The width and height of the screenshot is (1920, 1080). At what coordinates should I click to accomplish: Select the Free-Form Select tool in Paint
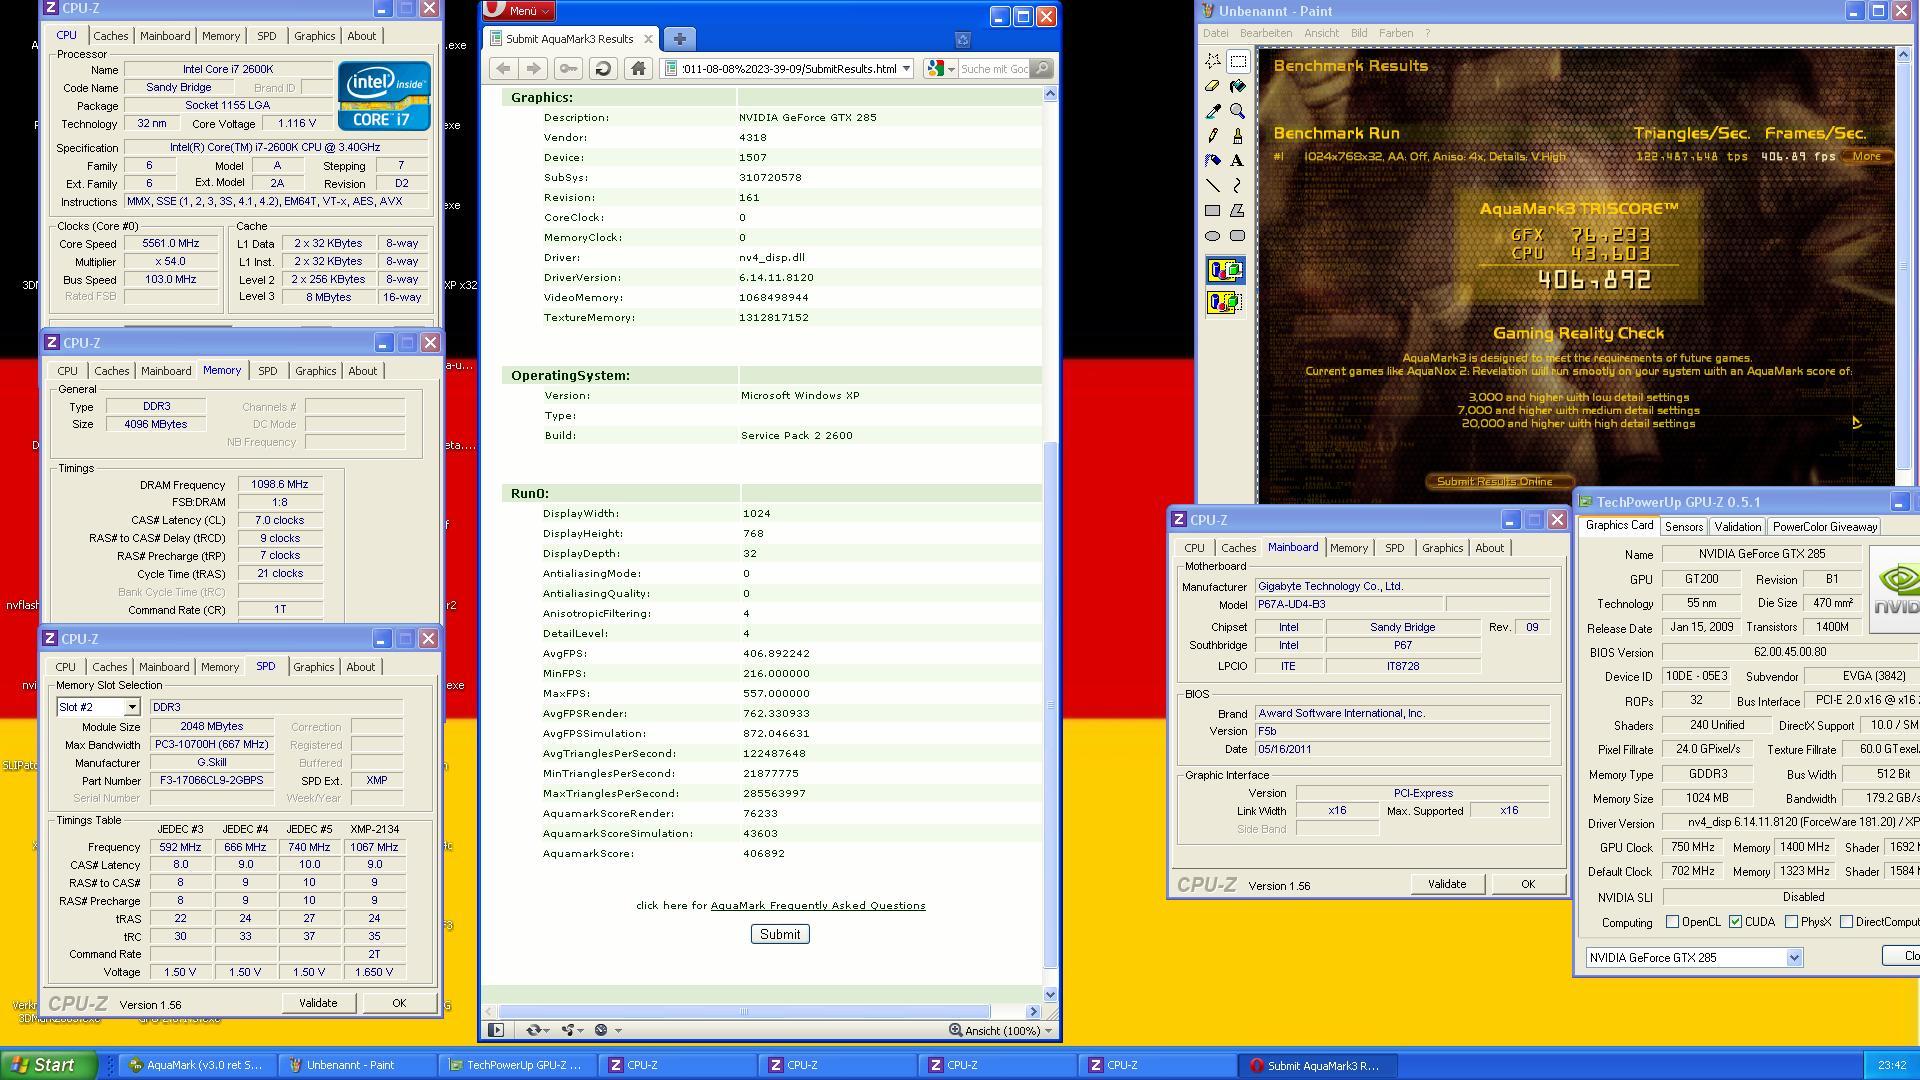1213,61
